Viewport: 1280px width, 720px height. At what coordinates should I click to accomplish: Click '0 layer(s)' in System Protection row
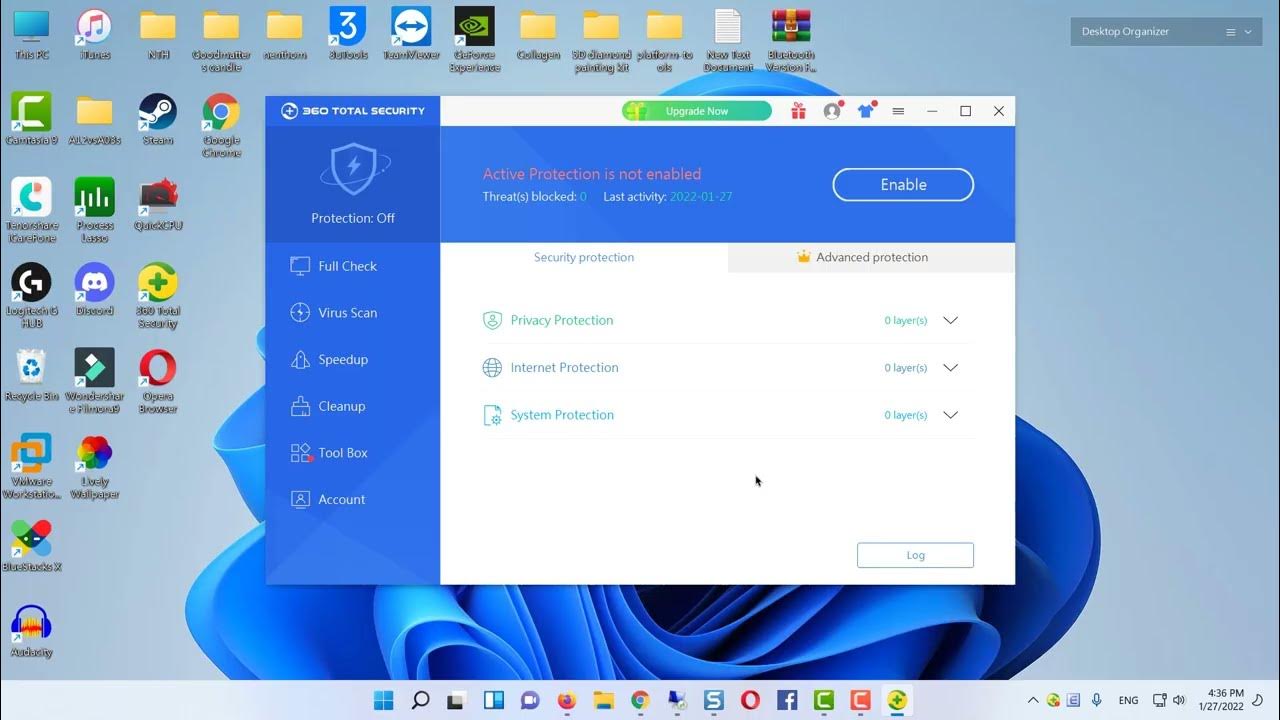(906, 415)
